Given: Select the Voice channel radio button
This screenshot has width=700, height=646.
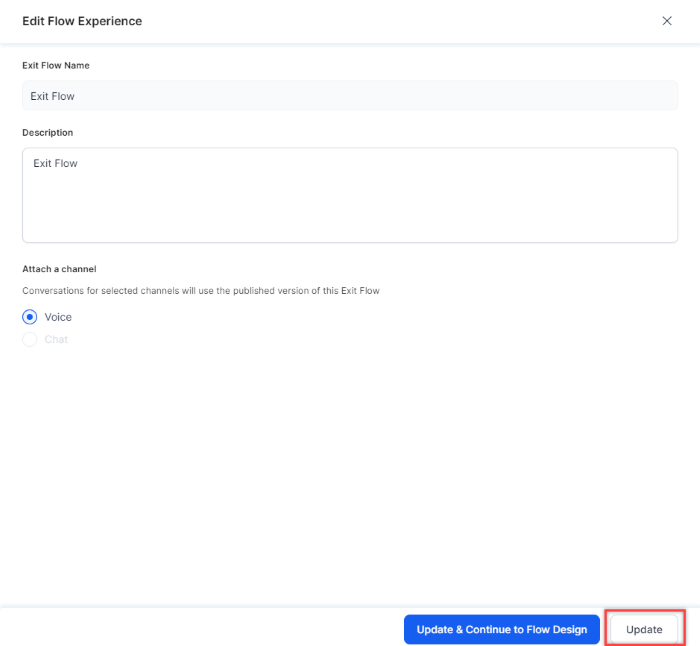Looking at the screenshot, I should point(30,317).
